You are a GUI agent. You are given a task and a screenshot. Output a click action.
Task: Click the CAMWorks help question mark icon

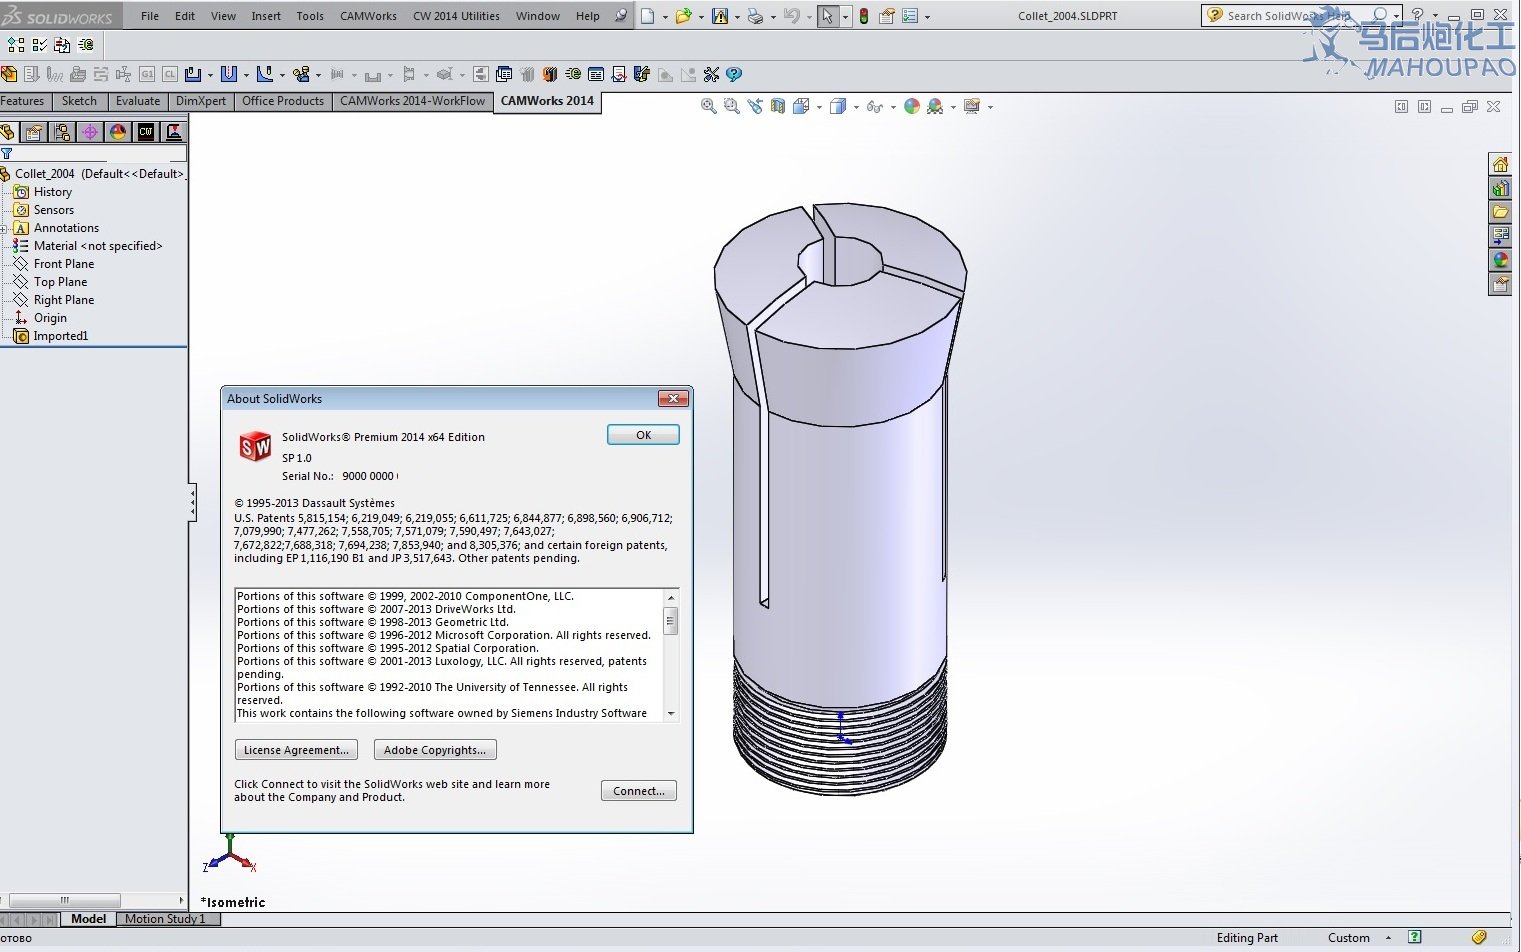click(x=734, y=74)
